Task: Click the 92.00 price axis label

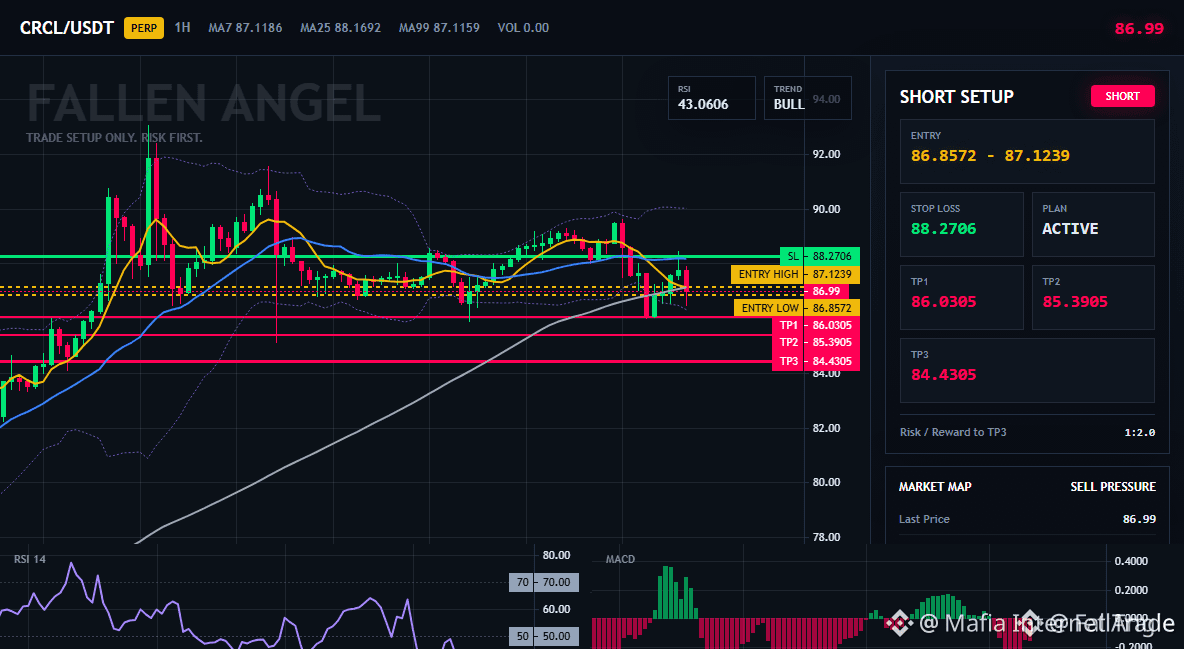Action: [826, 154]
